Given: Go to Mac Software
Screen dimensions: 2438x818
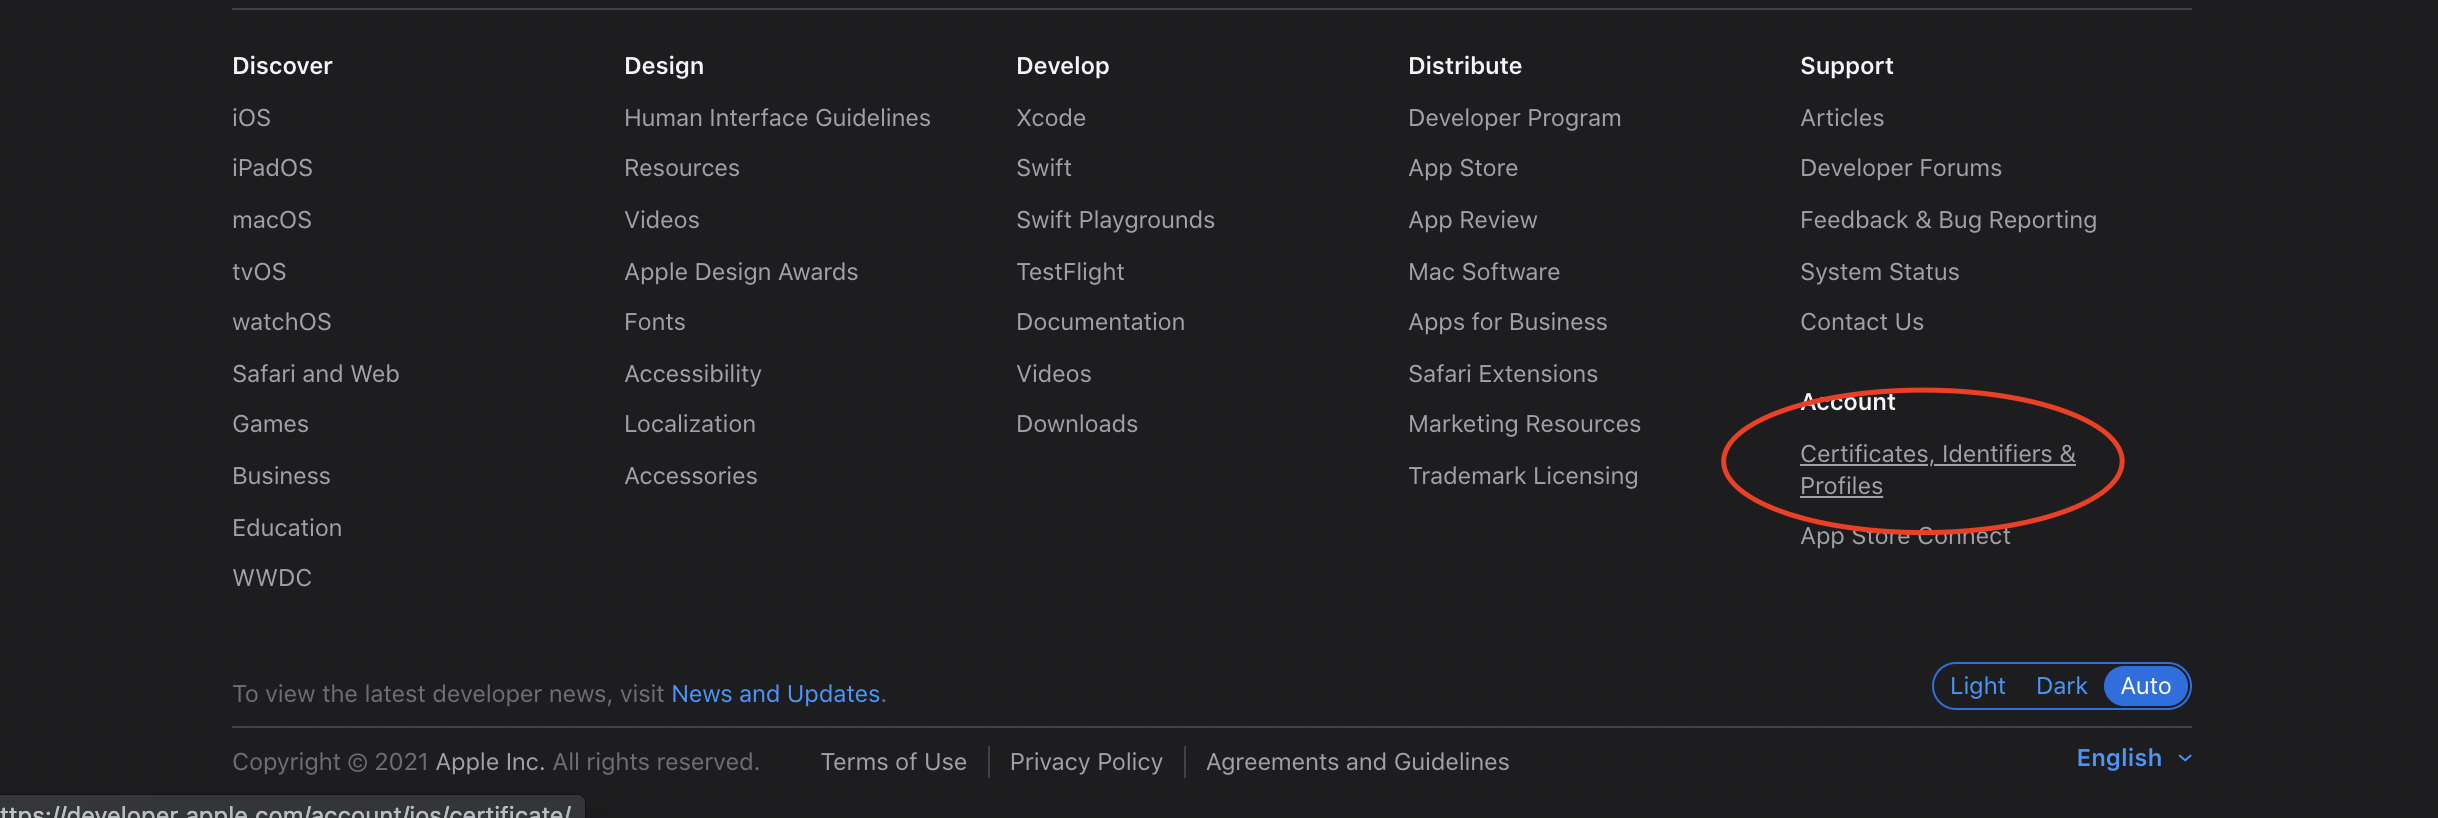Looking at the screenshot, I should pos(1484,272).
